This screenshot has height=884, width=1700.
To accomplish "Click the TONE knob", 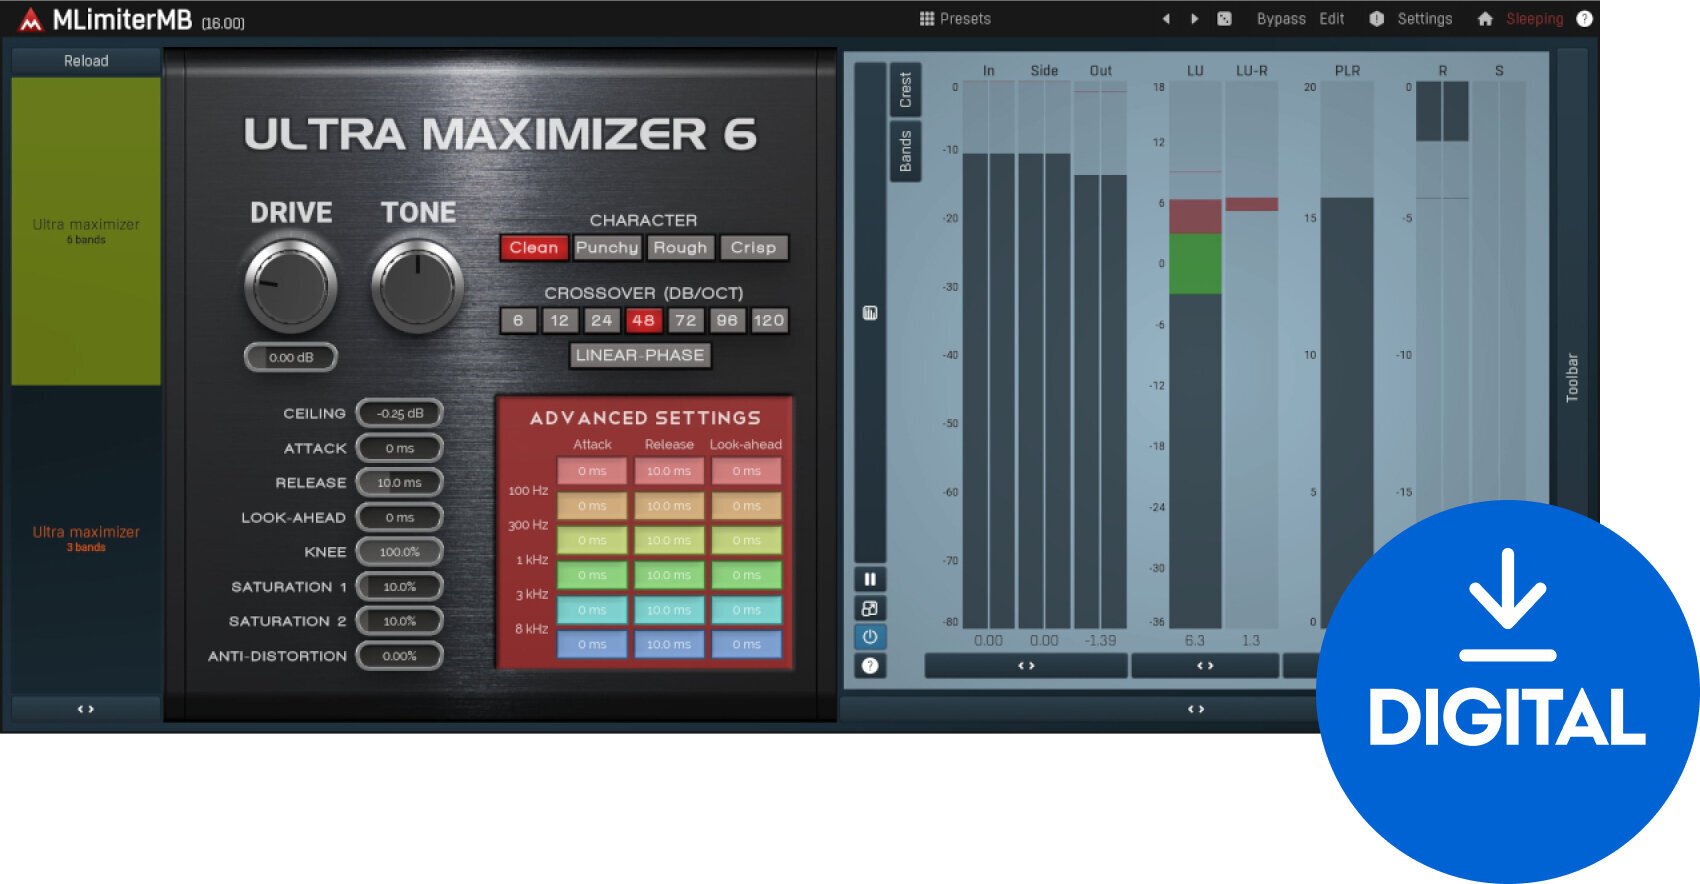I will [418, 286].
